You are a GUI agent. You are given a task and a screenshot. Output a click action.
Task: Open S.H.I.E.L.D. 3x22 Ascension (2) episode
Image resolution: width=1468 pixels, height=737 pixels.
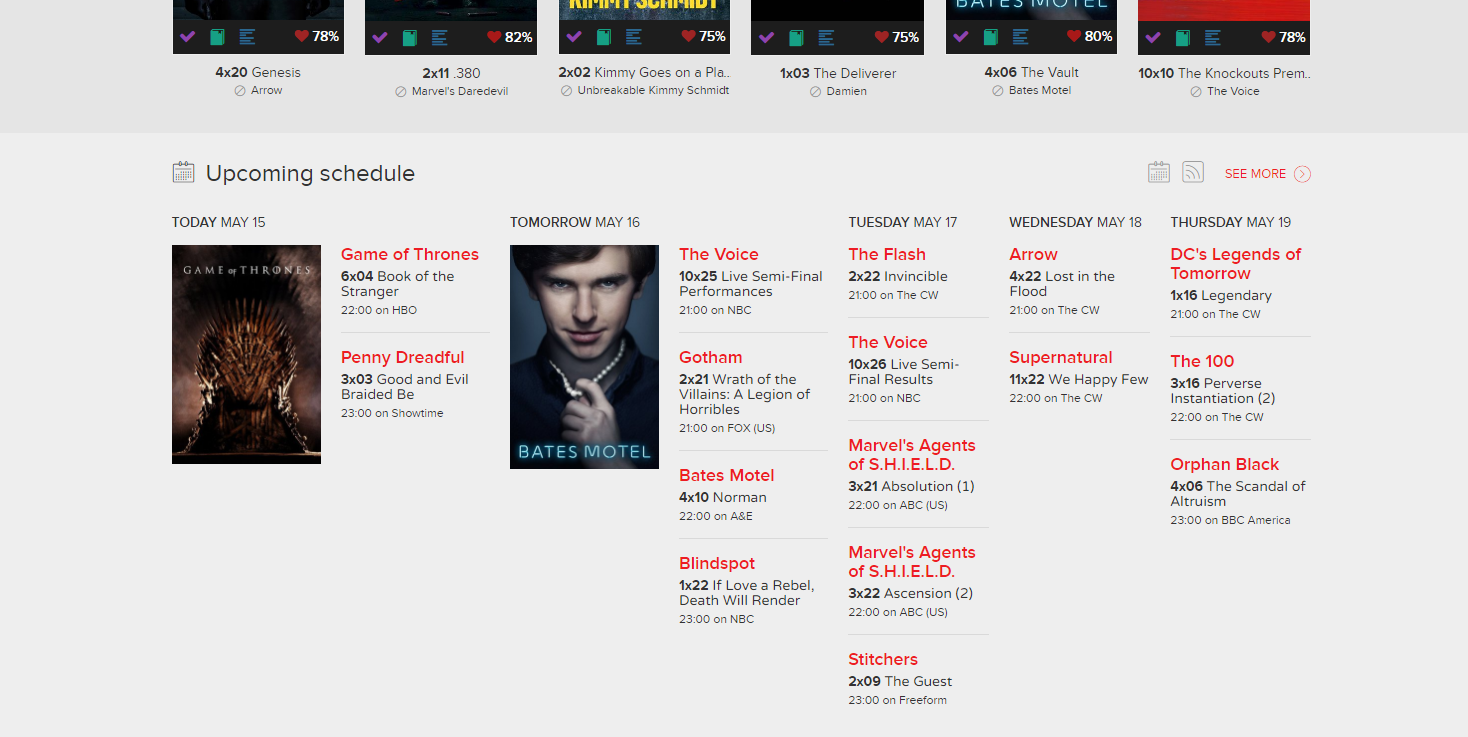[x=911, y=593]
